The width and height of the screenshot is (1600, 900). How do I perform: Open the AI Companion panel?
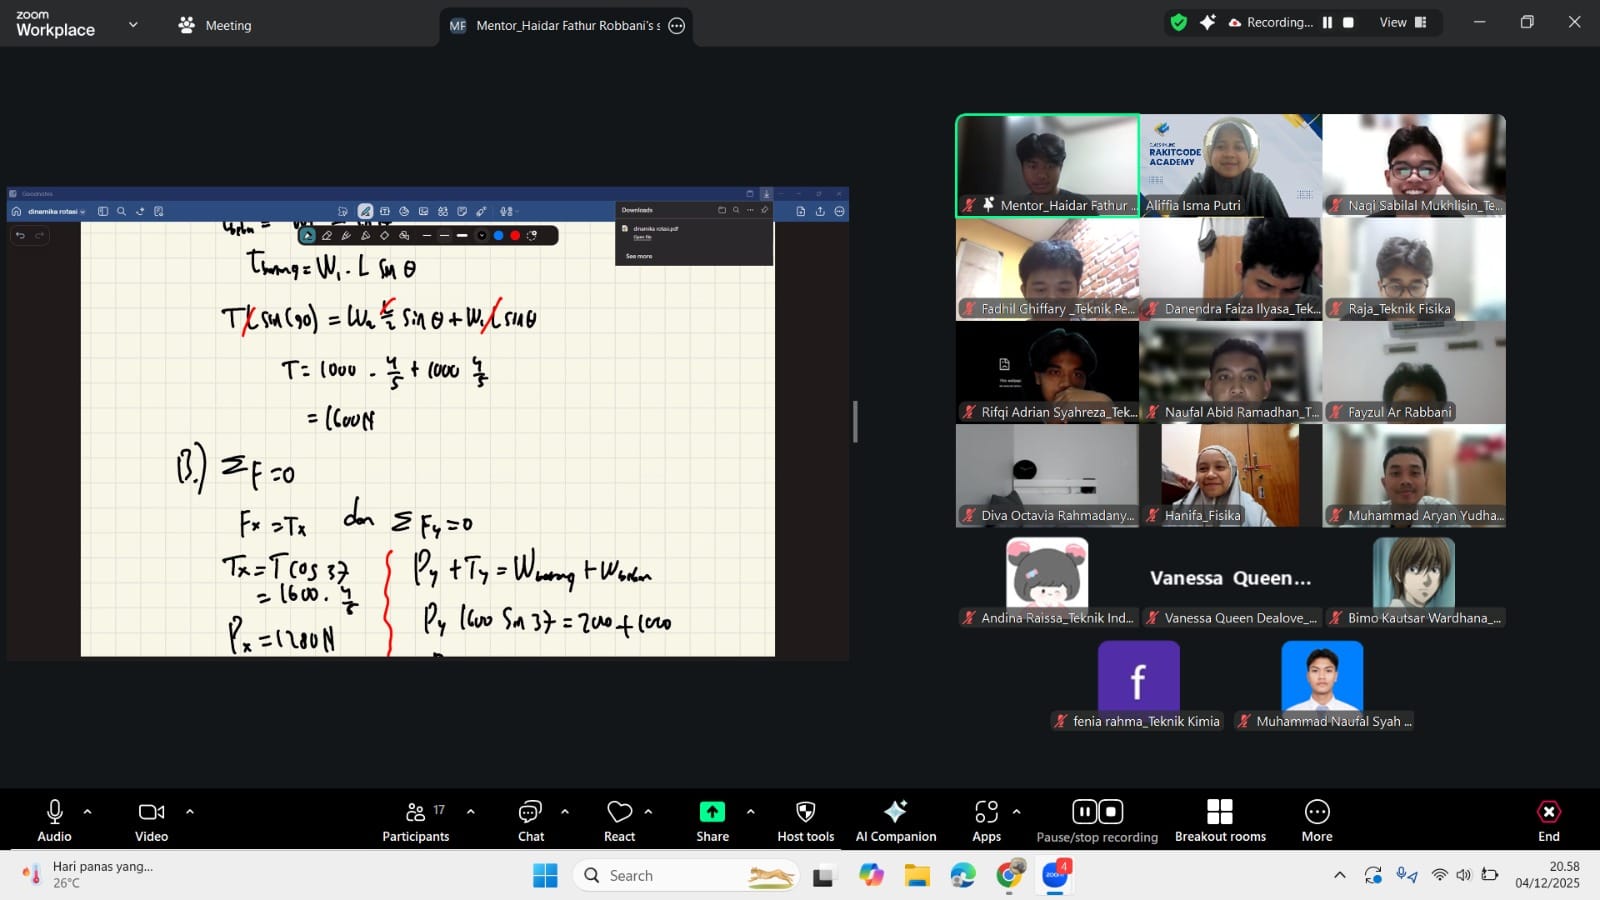click(896, 820)
